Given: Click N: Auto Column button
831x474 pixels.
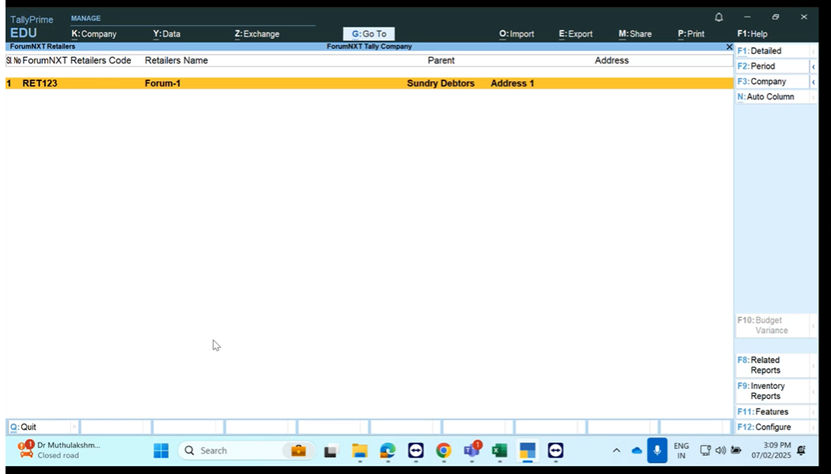Looking at the screenshot, I should coord(772,97).
